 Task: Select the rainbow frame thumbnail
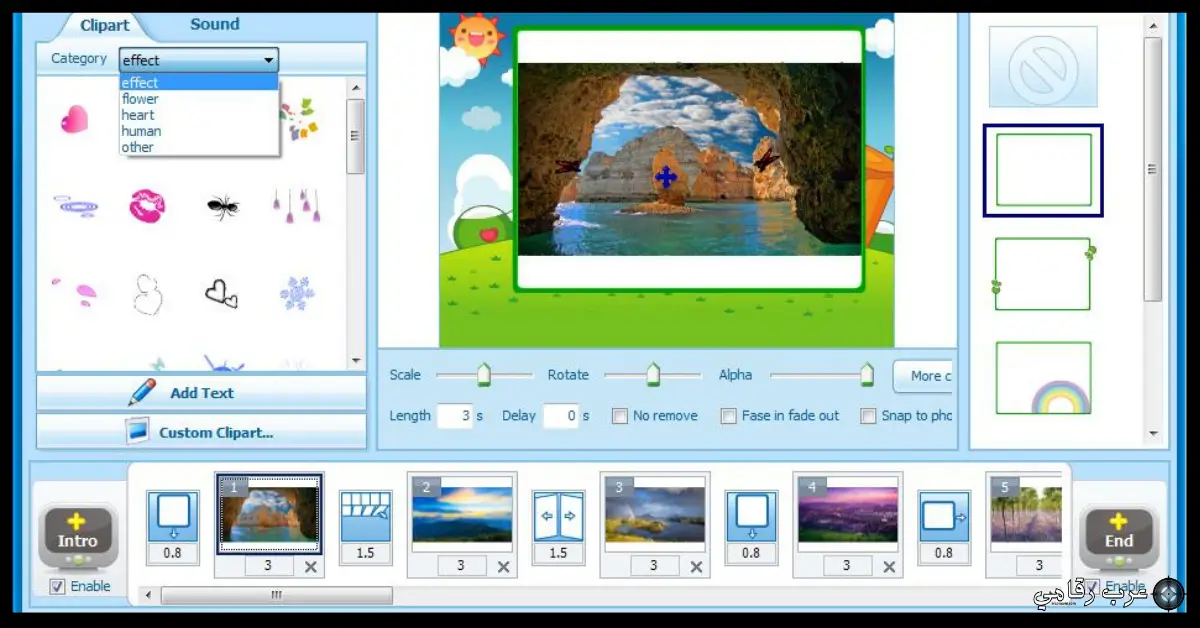[x=1042, y=378]
